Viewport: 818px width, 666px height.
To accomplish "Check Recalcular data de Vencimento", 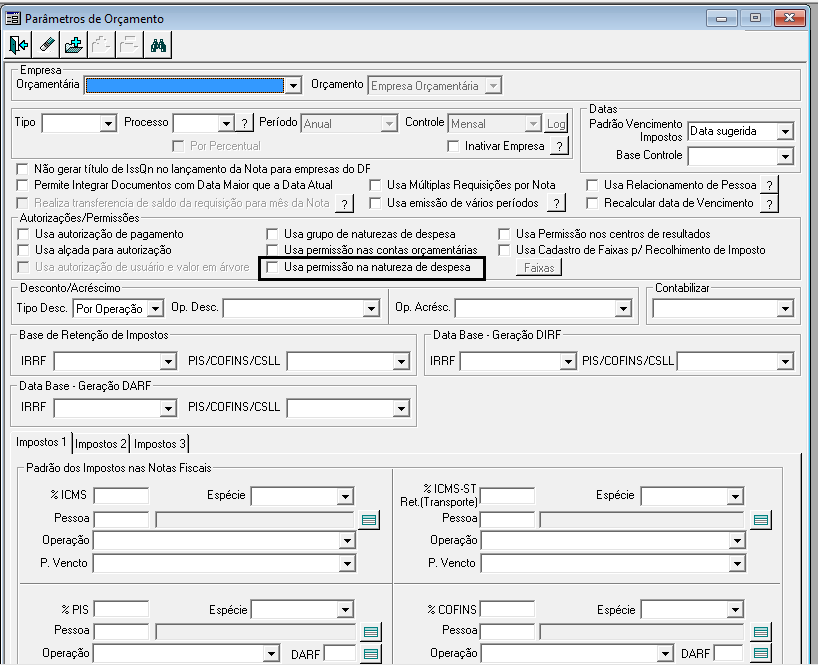I will [592, 203].
